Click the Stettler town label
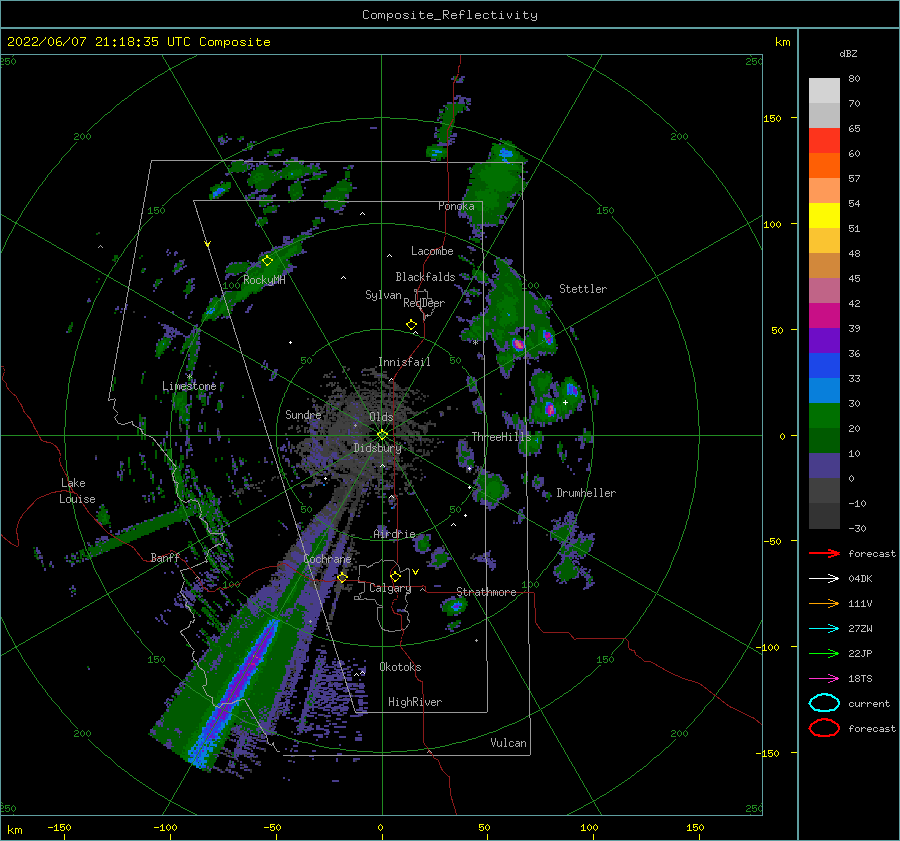The width and height of the screenshot is (900, 841). pos(583,289)
